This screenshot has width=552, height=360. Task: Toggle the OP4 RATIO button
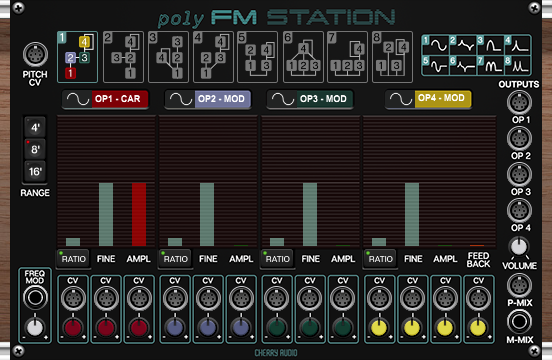[x=380, y=259]
